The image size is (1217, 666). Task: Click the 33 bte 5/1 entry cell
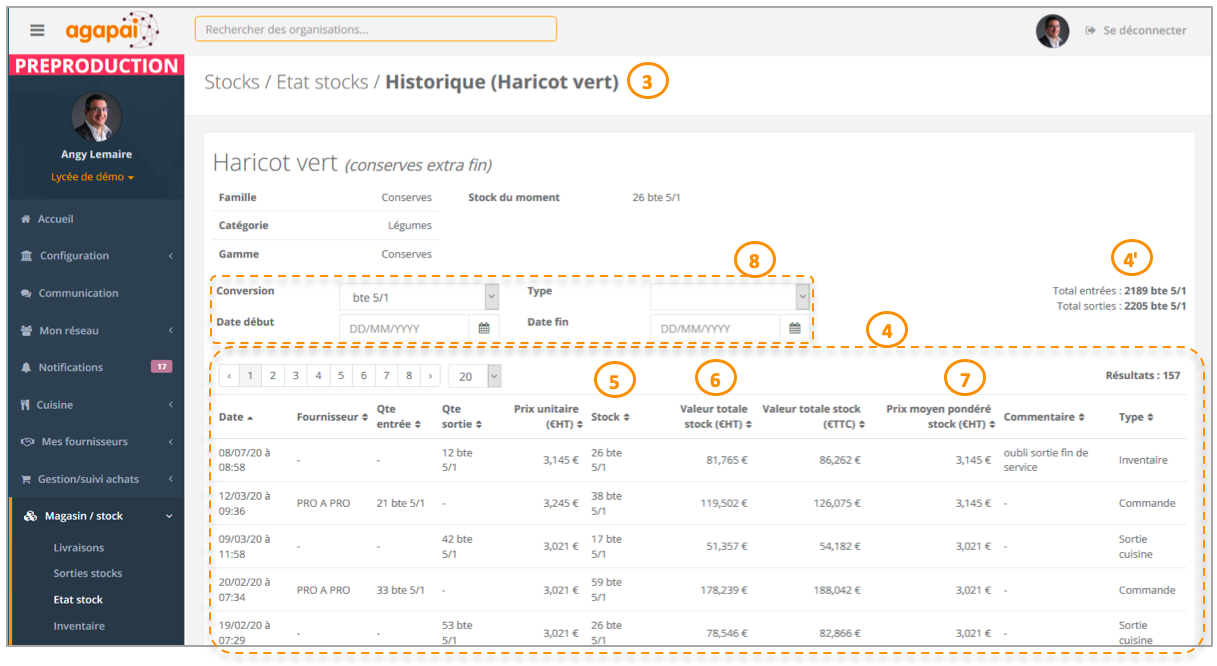pos(401,590)
